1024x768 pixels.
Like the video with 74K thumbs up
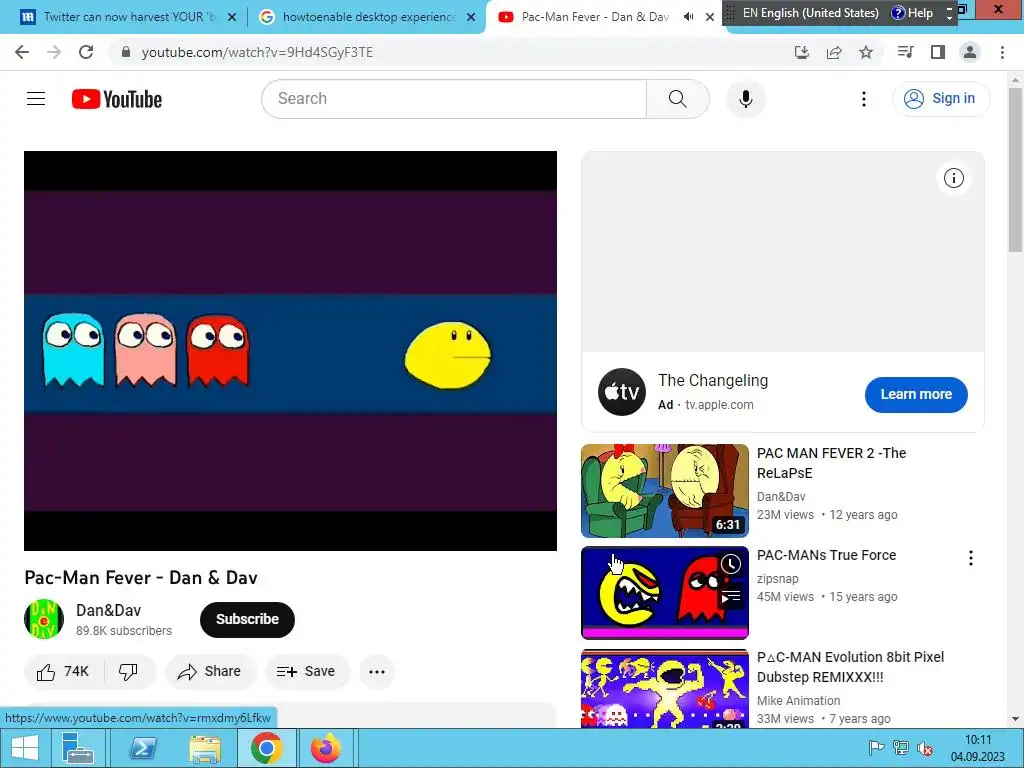coord(63,671)
